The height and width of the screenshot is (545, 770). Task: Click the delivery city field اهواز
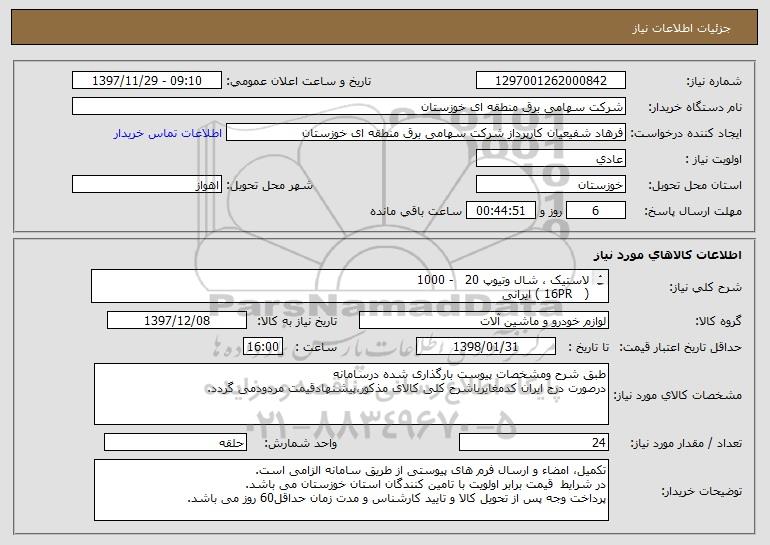[x=147, y=184]
